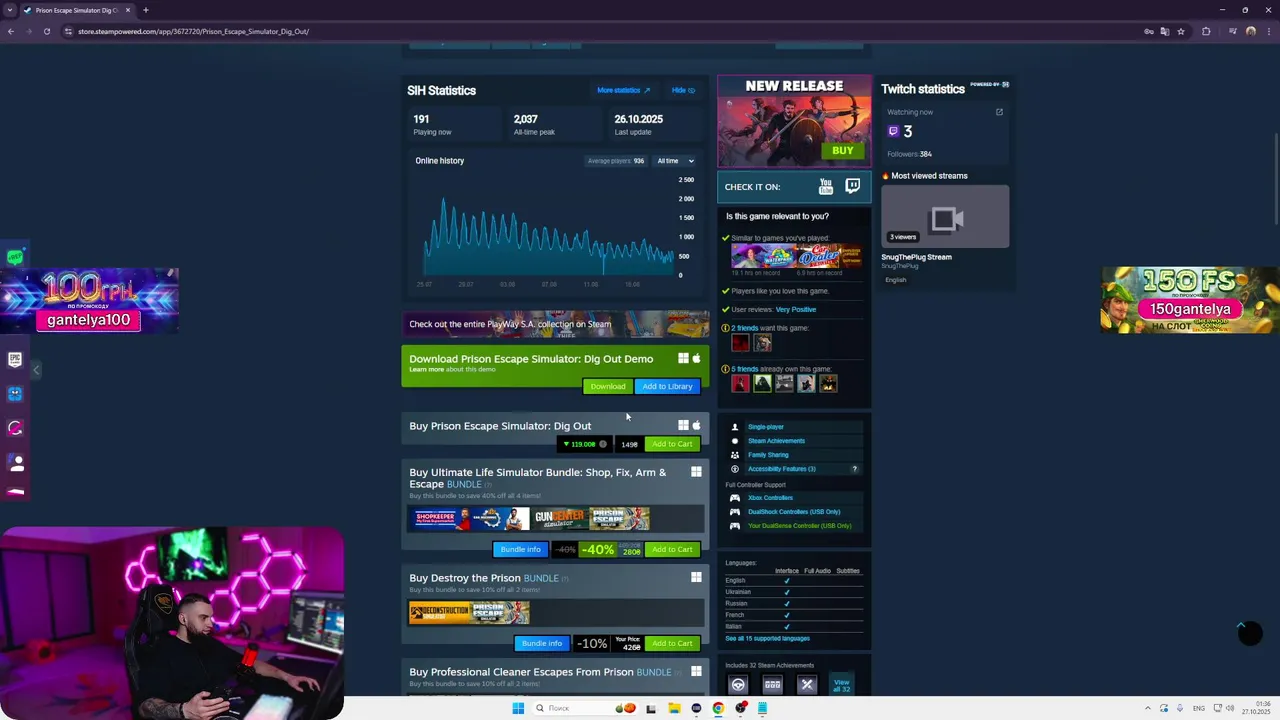Open See all 15 supported languages link
This screenshot has height=720, width=1280.
tap(768, 638)
